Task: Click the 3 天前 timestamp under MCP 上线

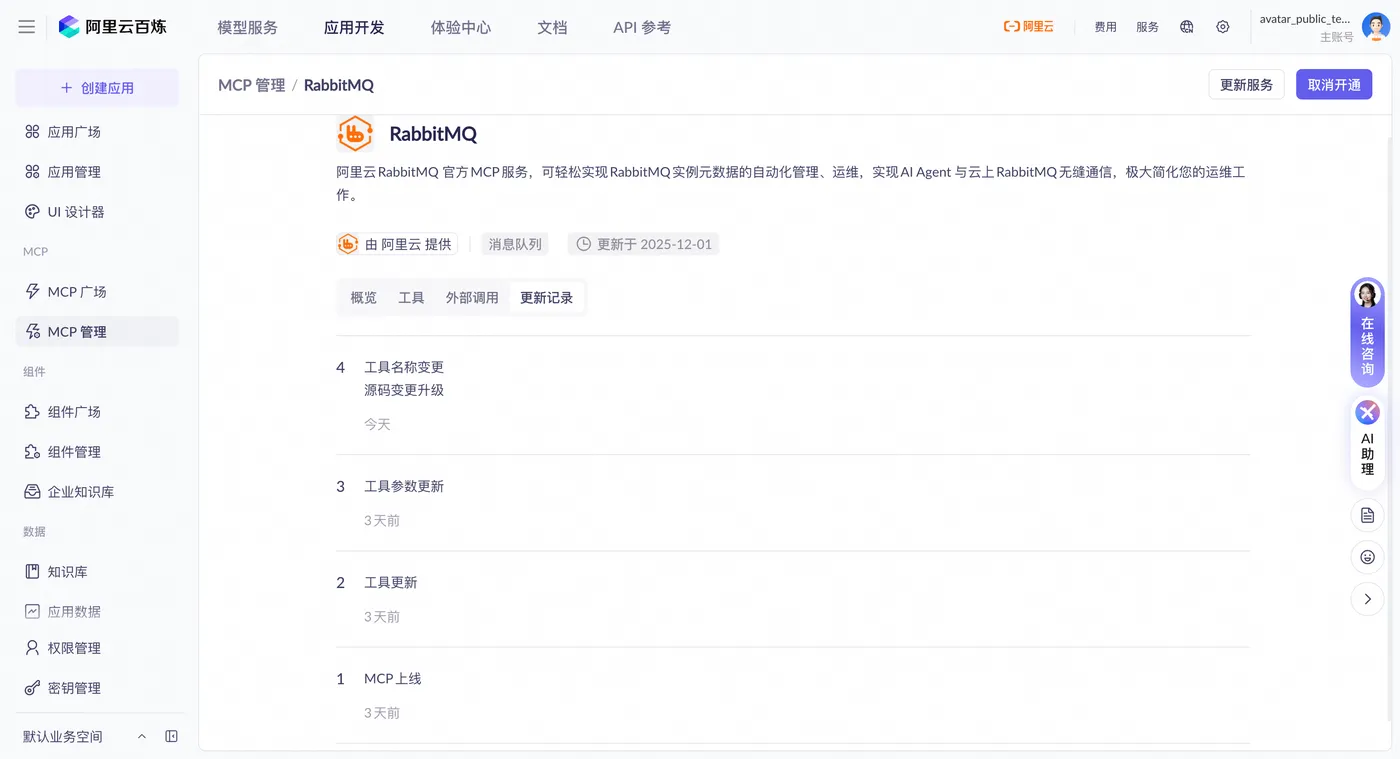Action: point(382,713)
